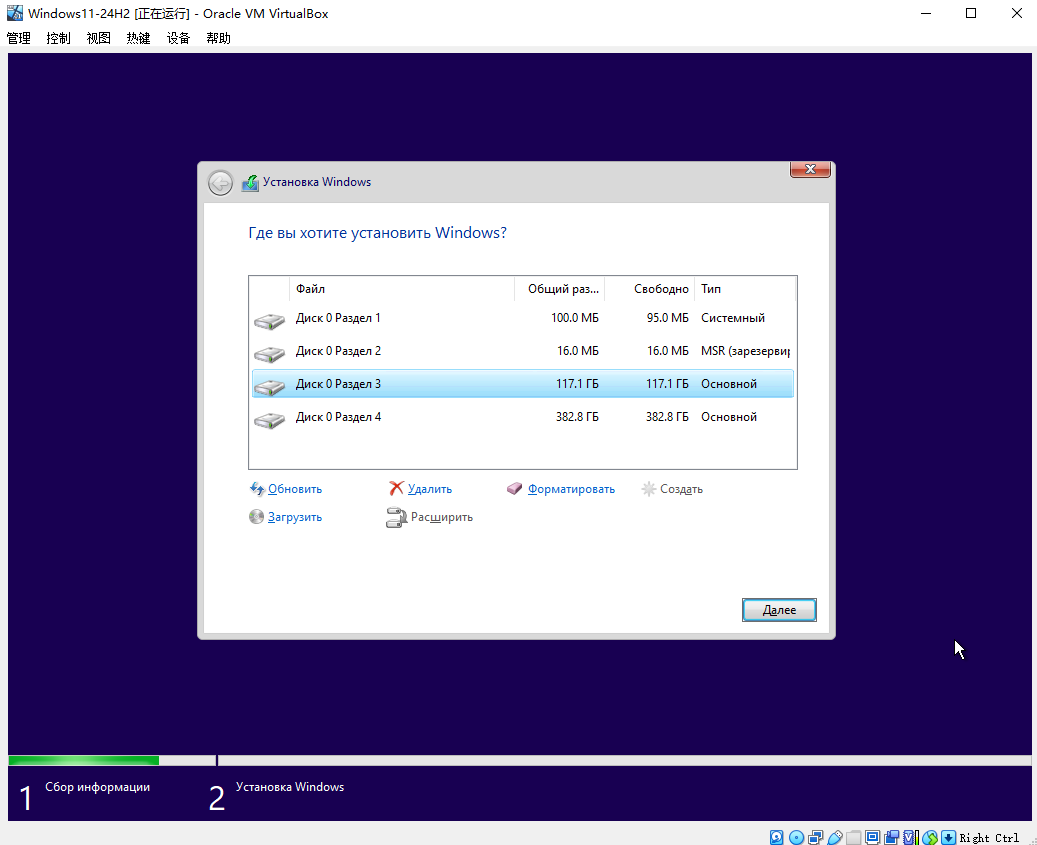Click the 100.0 МБ size cell
The height and width of the screenshot is (845, 1037).
click(x=575, y=318)
